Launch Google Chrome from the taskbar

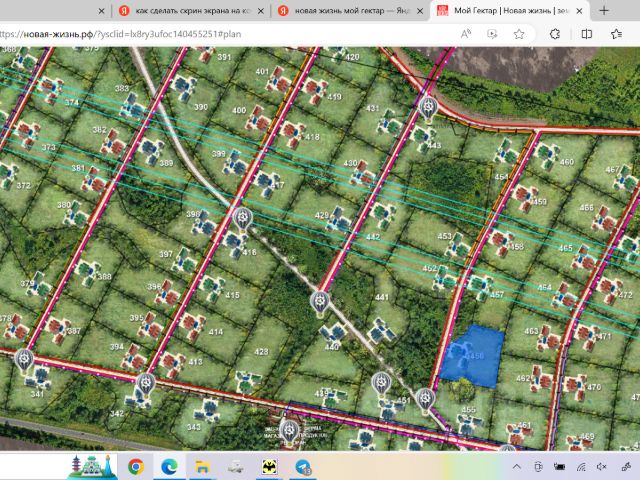[136, 467]
